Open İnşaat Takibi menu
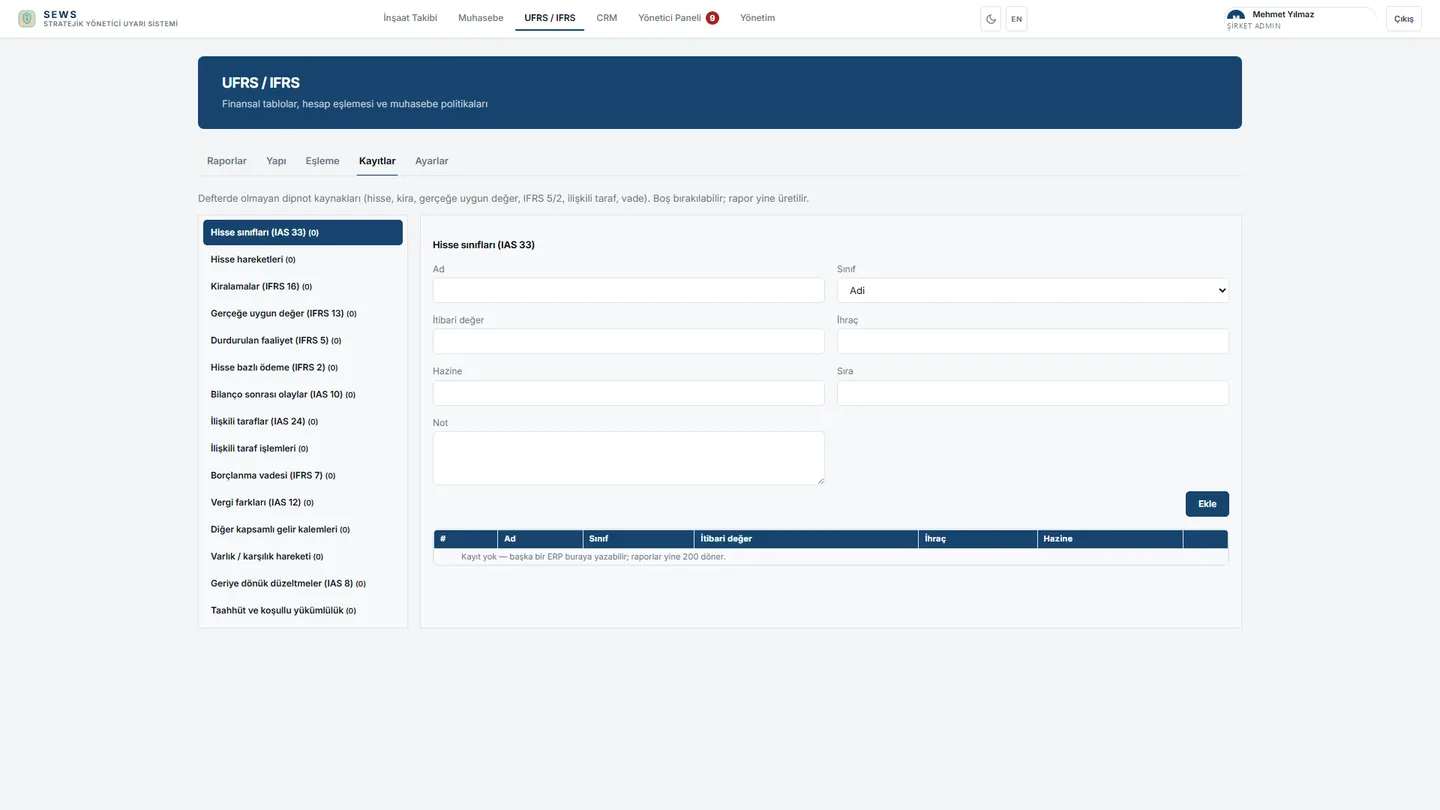Viewport: 1440px width, 810px height. 410,18
